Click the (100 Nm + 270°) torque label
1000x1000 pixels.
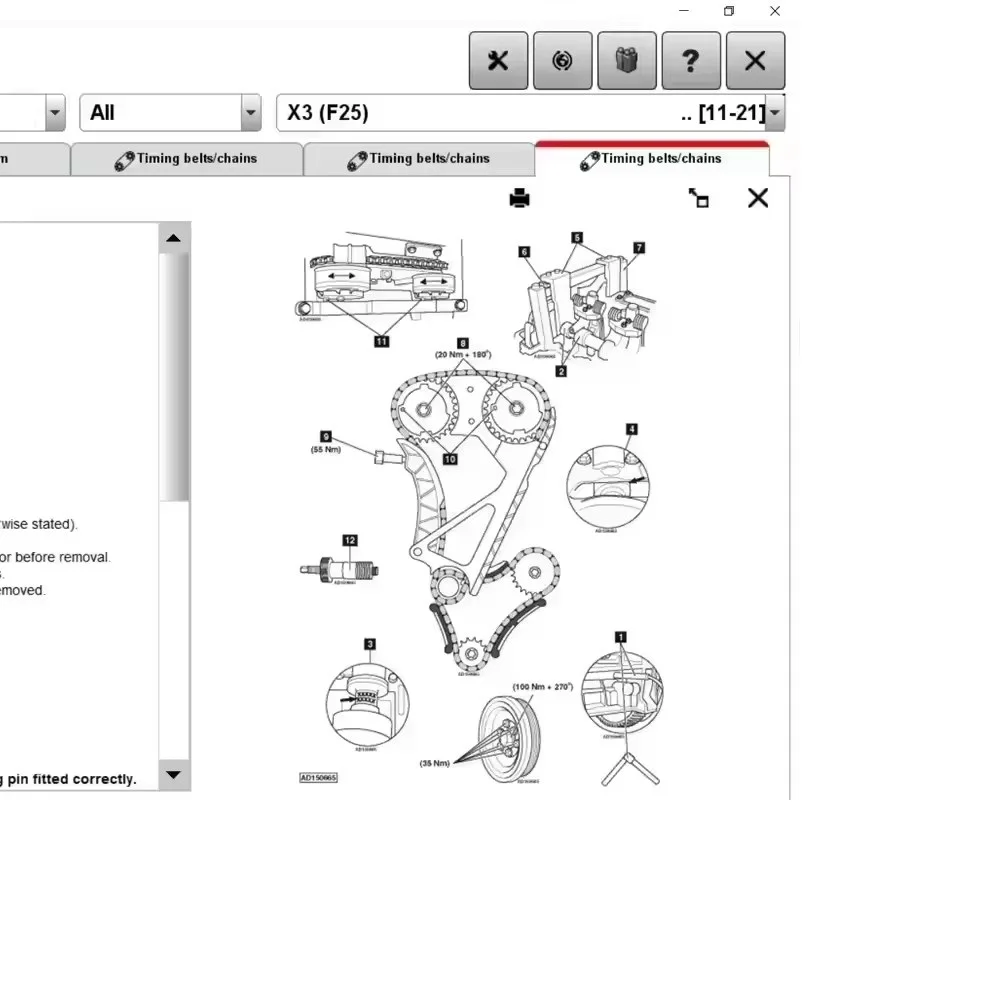coord(543,687)
